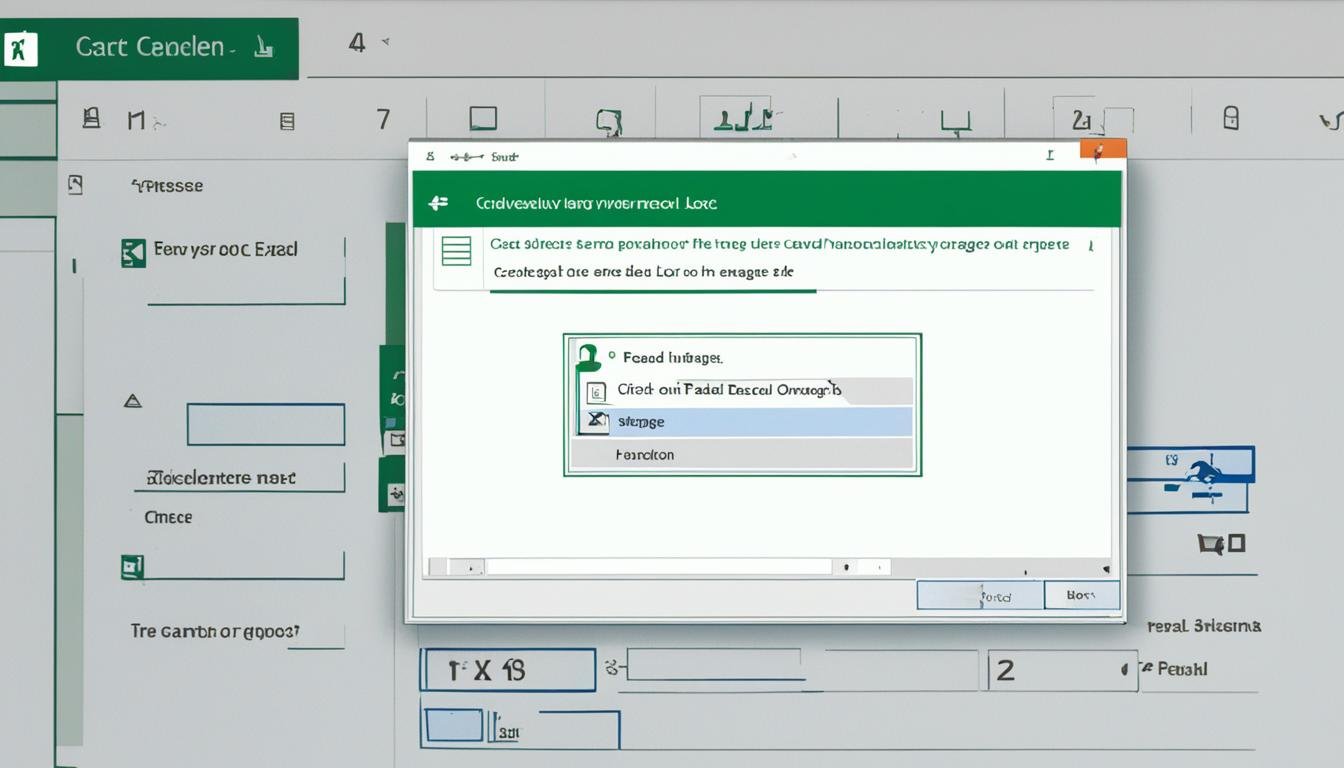Click the small flag-and-square icon at the right
This screenshot has width=1344, height=768.
[1221, 544]
